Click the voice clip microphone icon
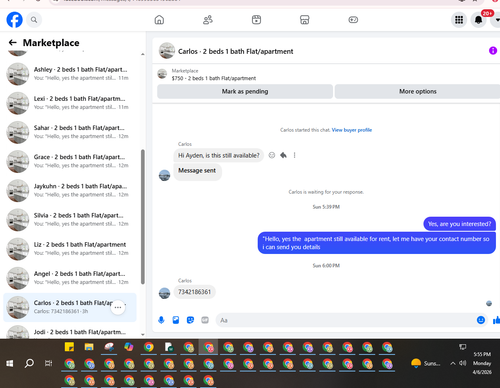Viewport: 500px width, 388px height. pos(161,320)
